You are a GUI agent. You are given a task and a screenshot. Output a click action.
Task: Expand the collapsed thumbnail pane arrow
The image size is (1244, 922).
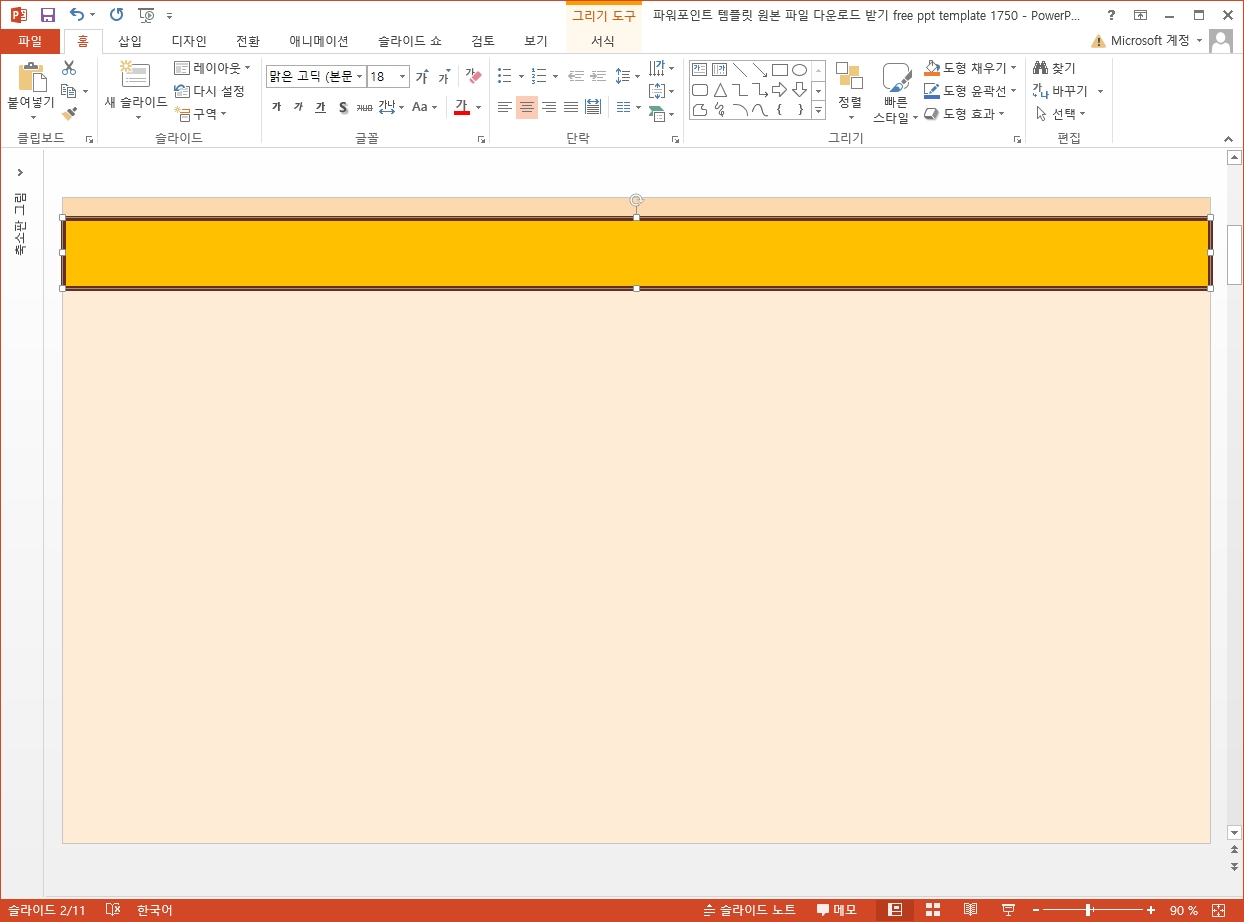point(20,172)
